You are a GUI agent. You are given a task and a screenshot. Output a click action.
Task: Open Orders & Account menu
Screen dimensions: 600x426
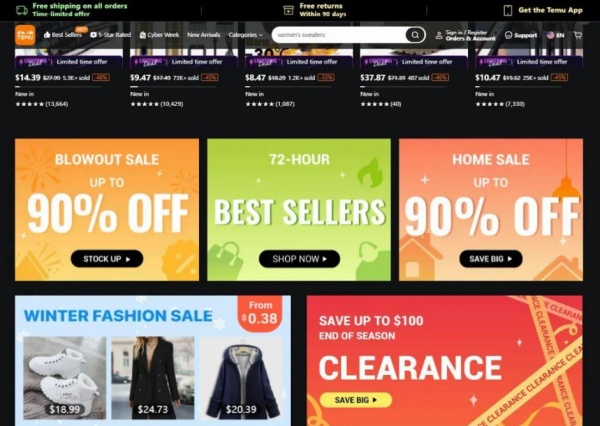(x=470, y=38)
